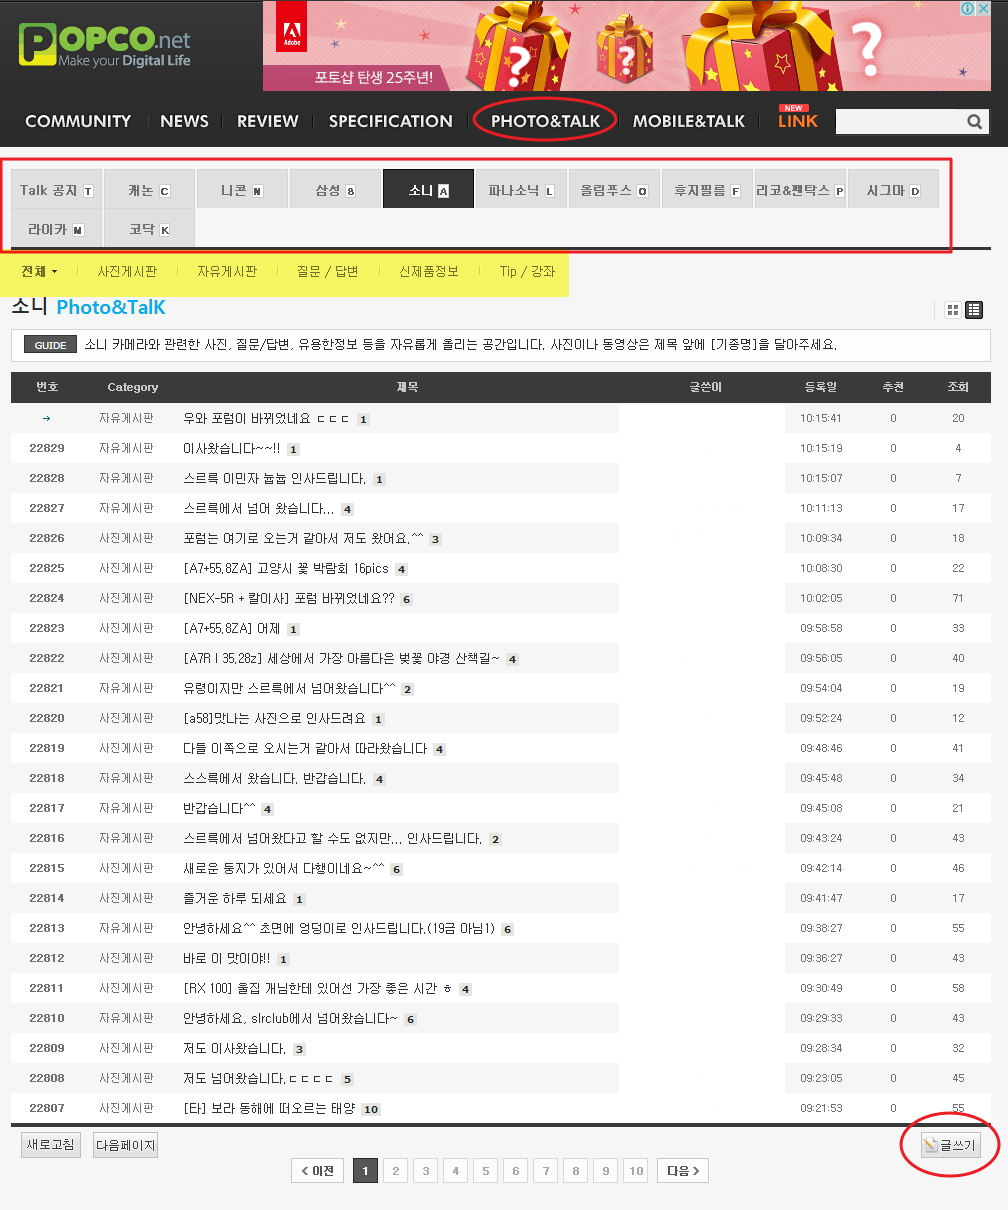
Task: Click the POPCO.net logo
Action: (x=104, y=45)
